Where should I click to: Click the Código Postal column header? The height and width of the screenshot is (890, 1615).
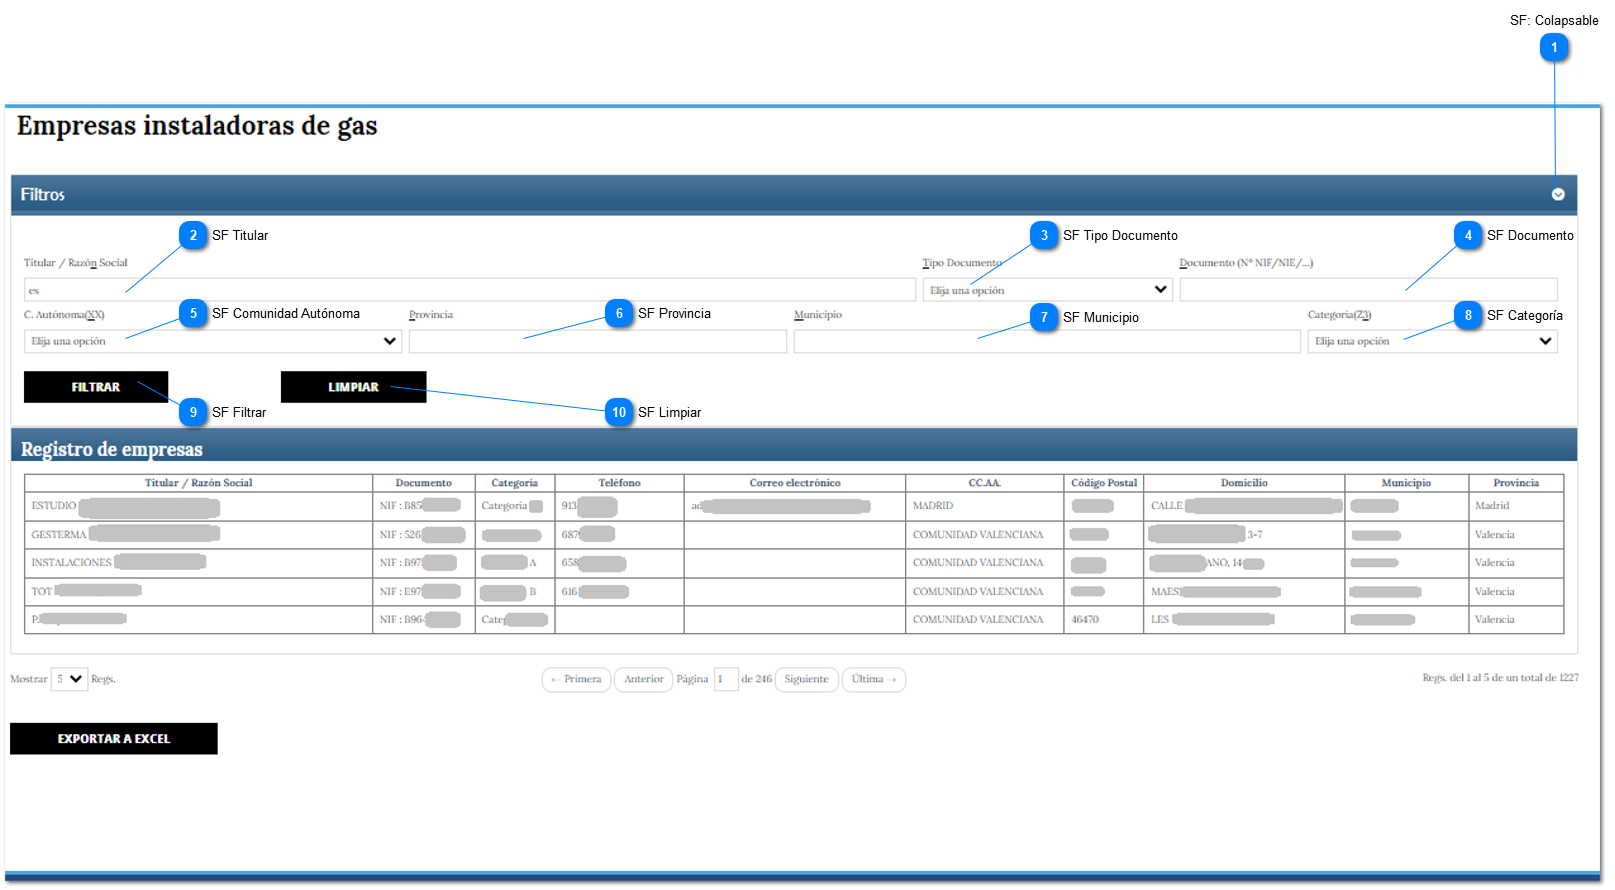[x=1104, y=483]
